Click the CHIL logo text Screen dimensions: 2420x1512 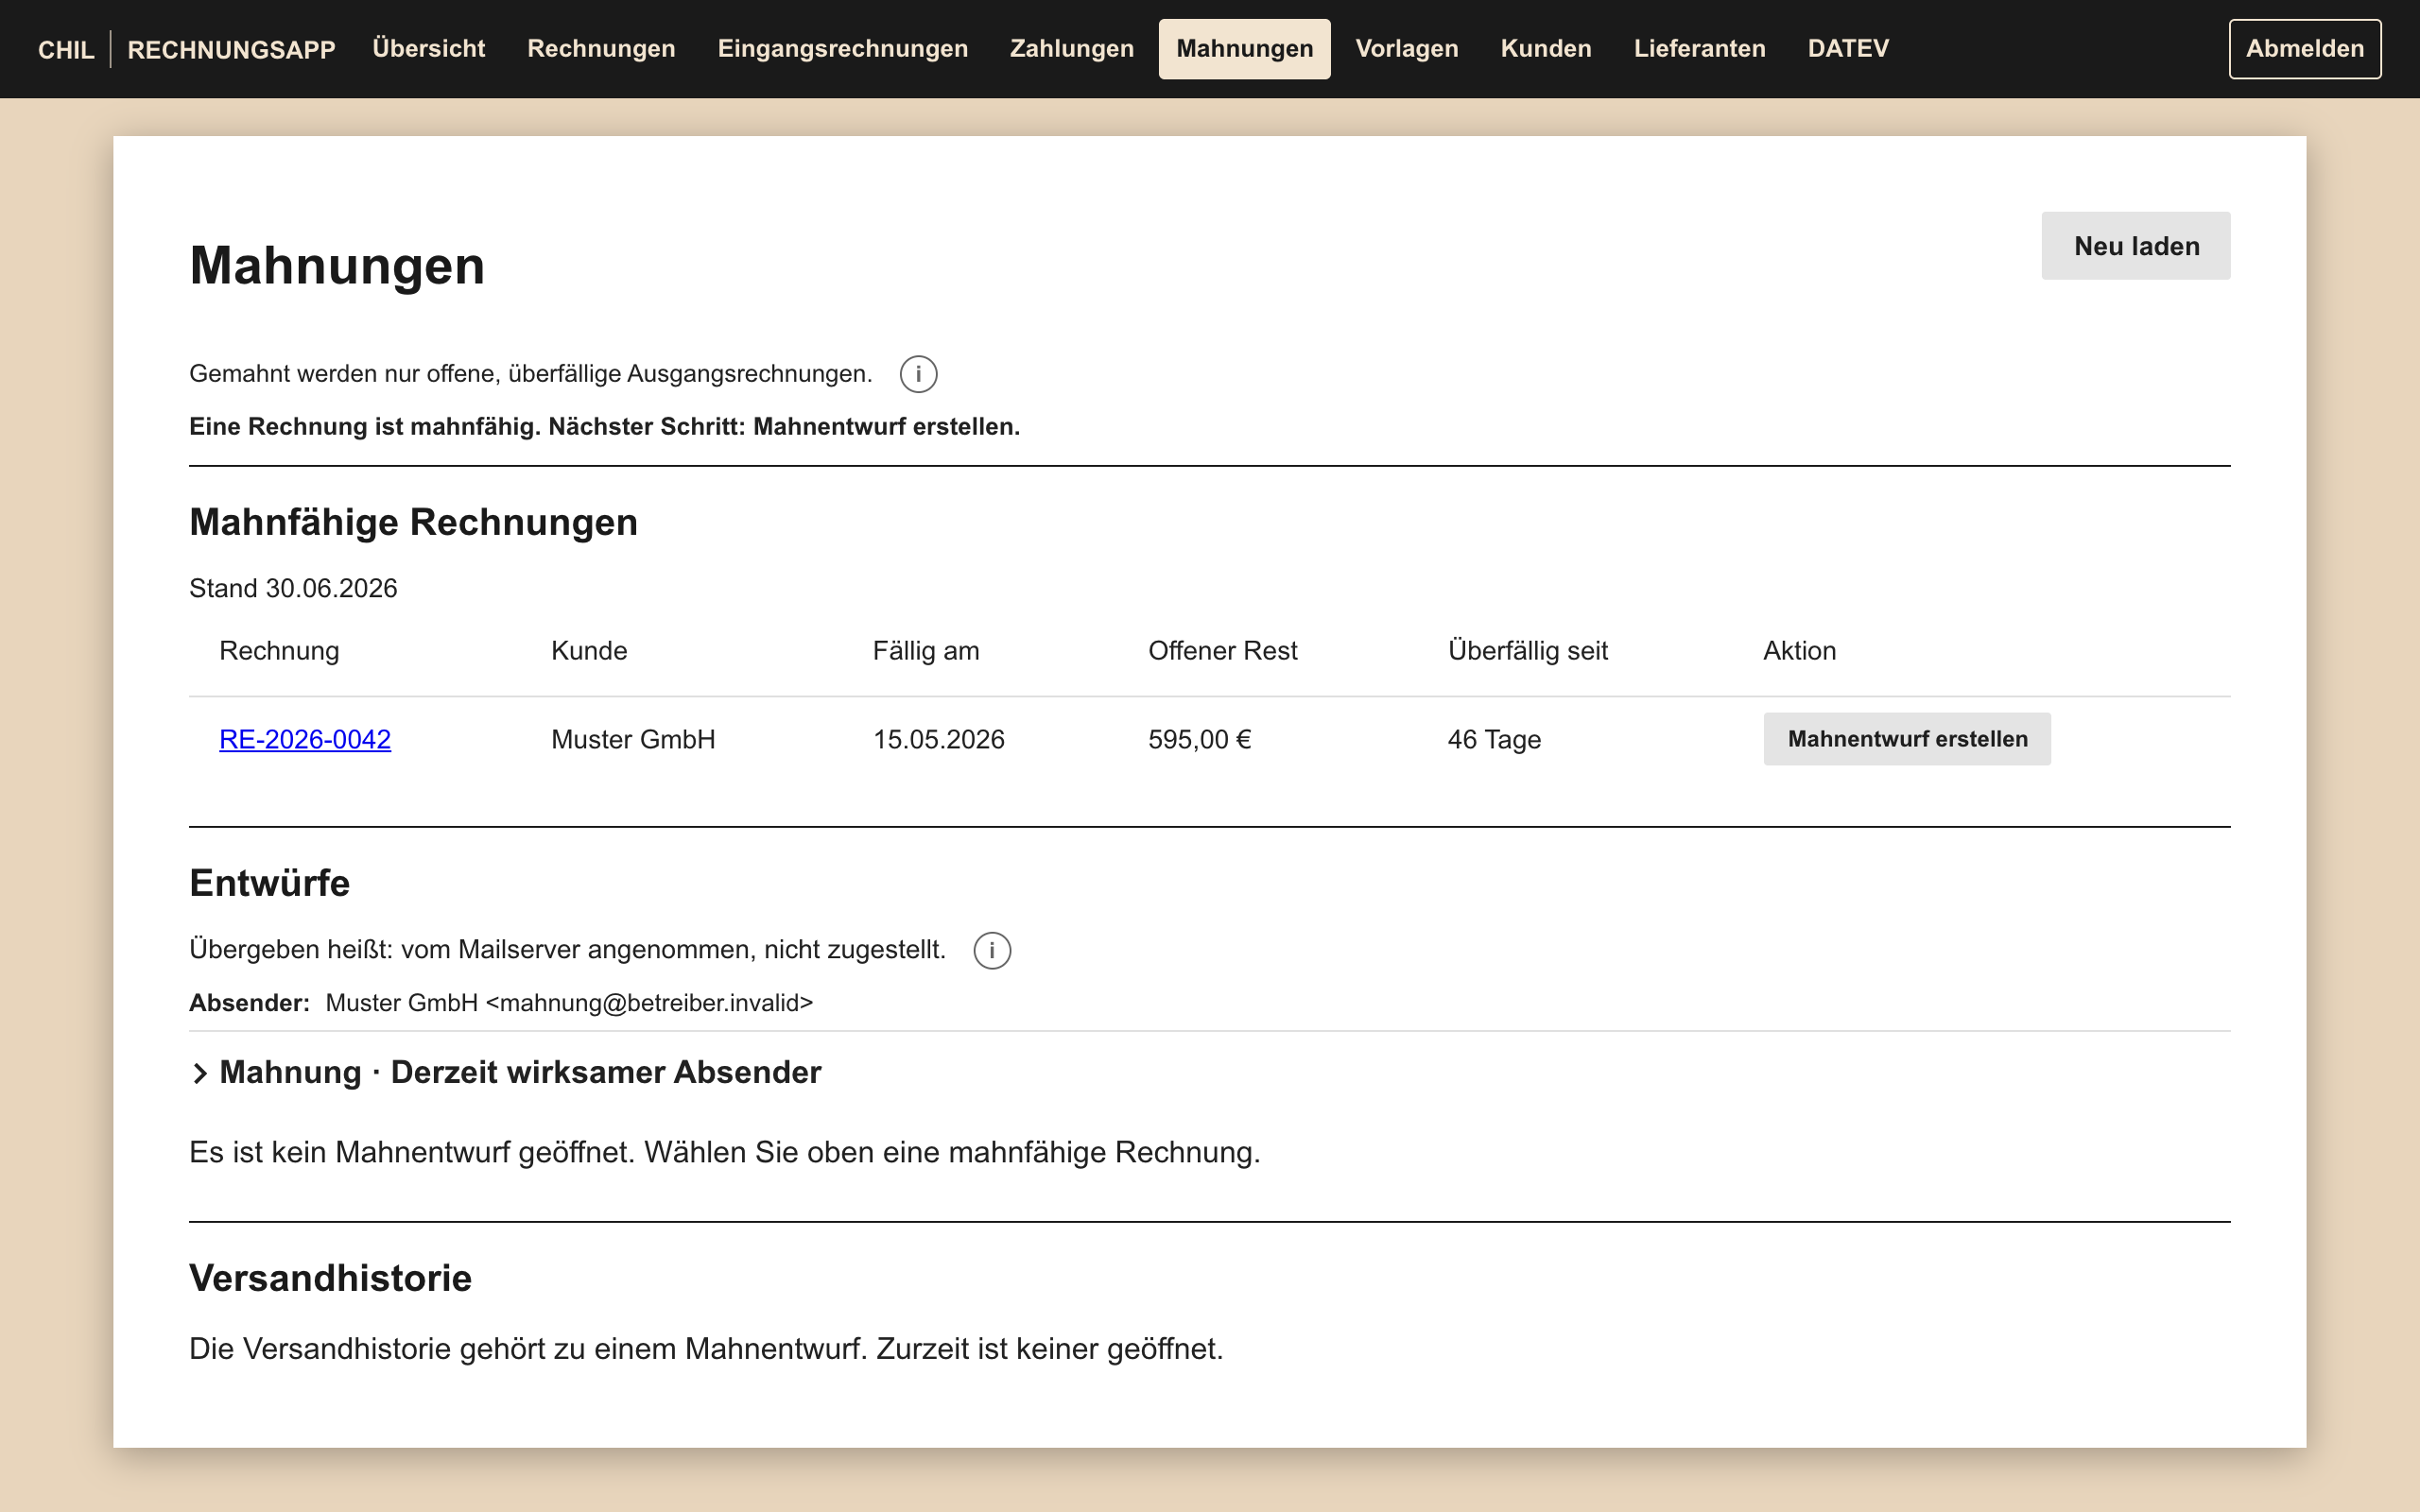click(66, 49)
